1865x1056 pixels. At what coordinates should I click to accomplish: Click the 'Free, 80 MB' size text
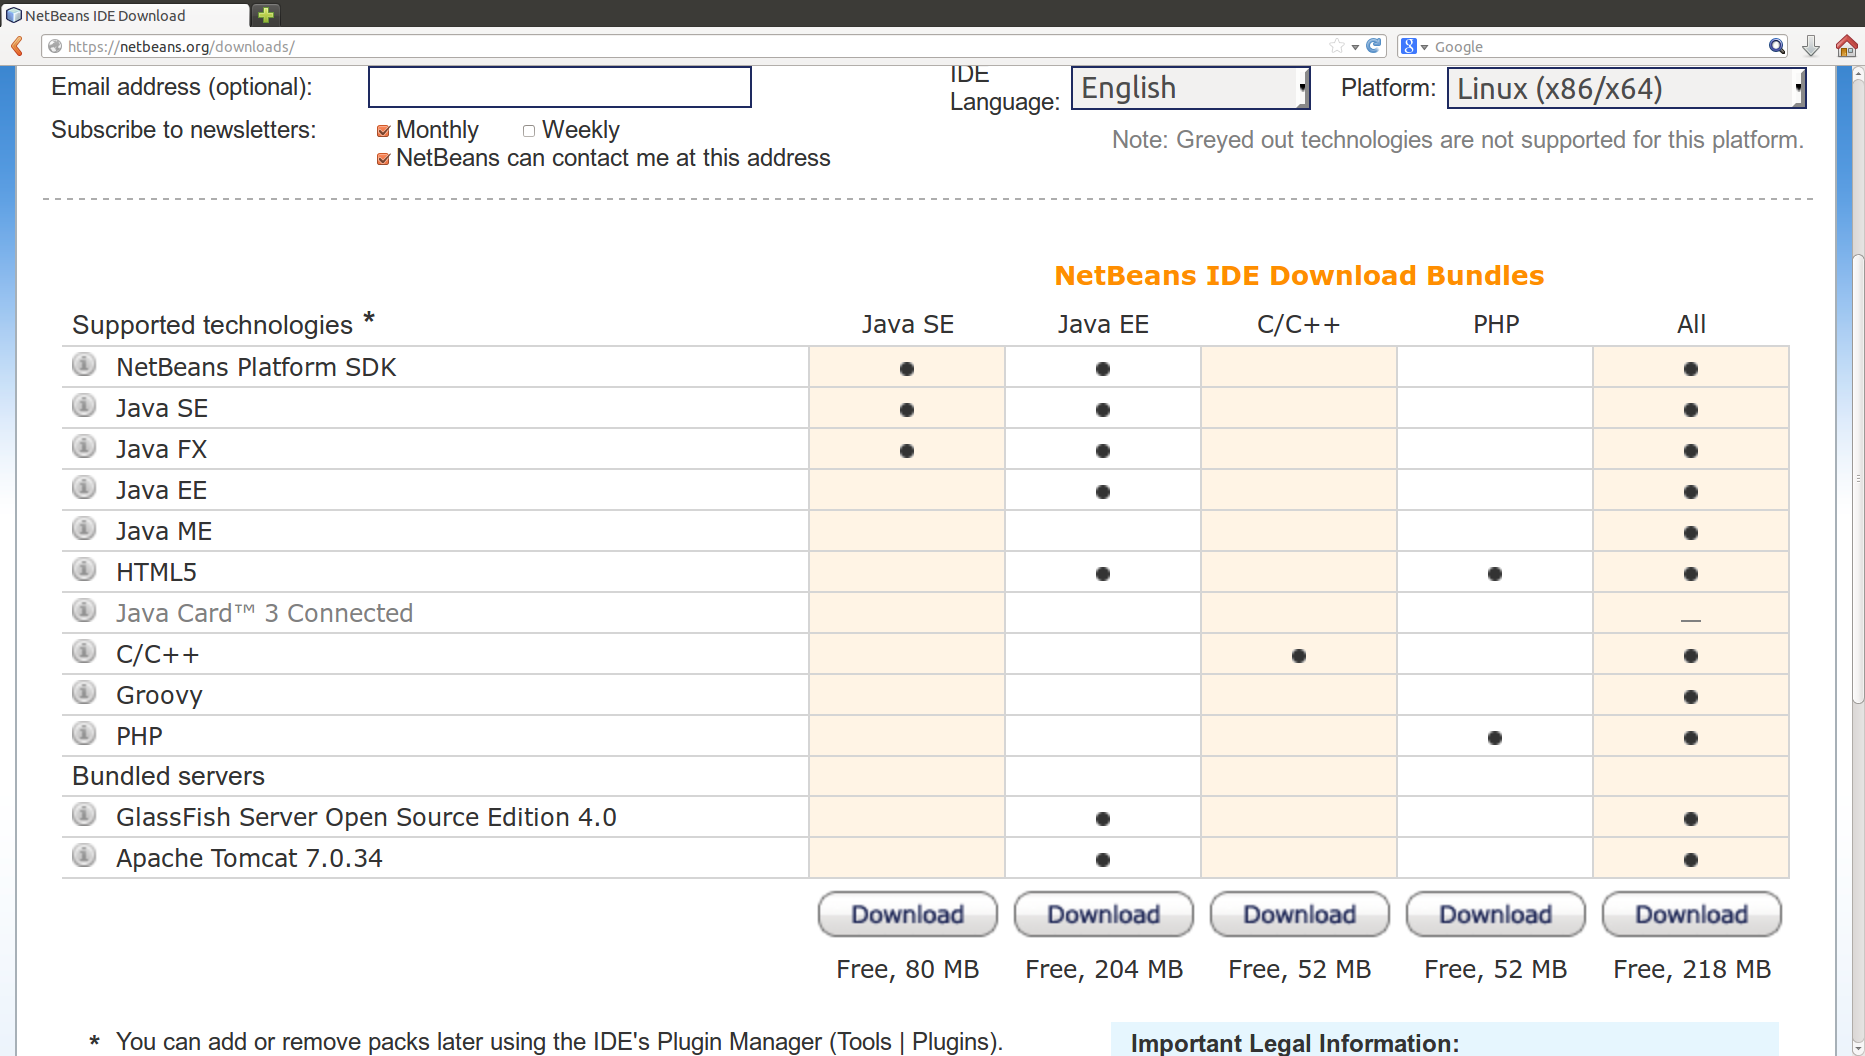[908, 969]
